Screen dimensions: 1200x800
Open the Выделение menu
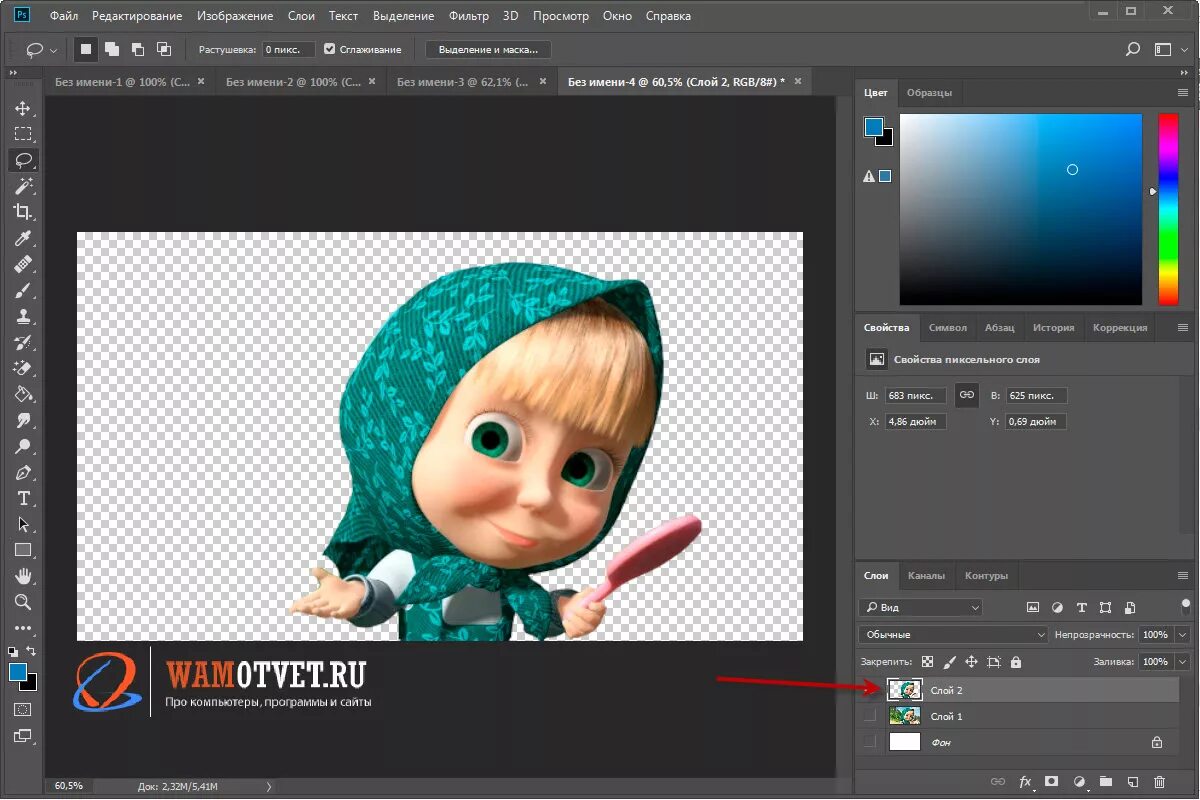pyautogui.click(x=404, y=16)
